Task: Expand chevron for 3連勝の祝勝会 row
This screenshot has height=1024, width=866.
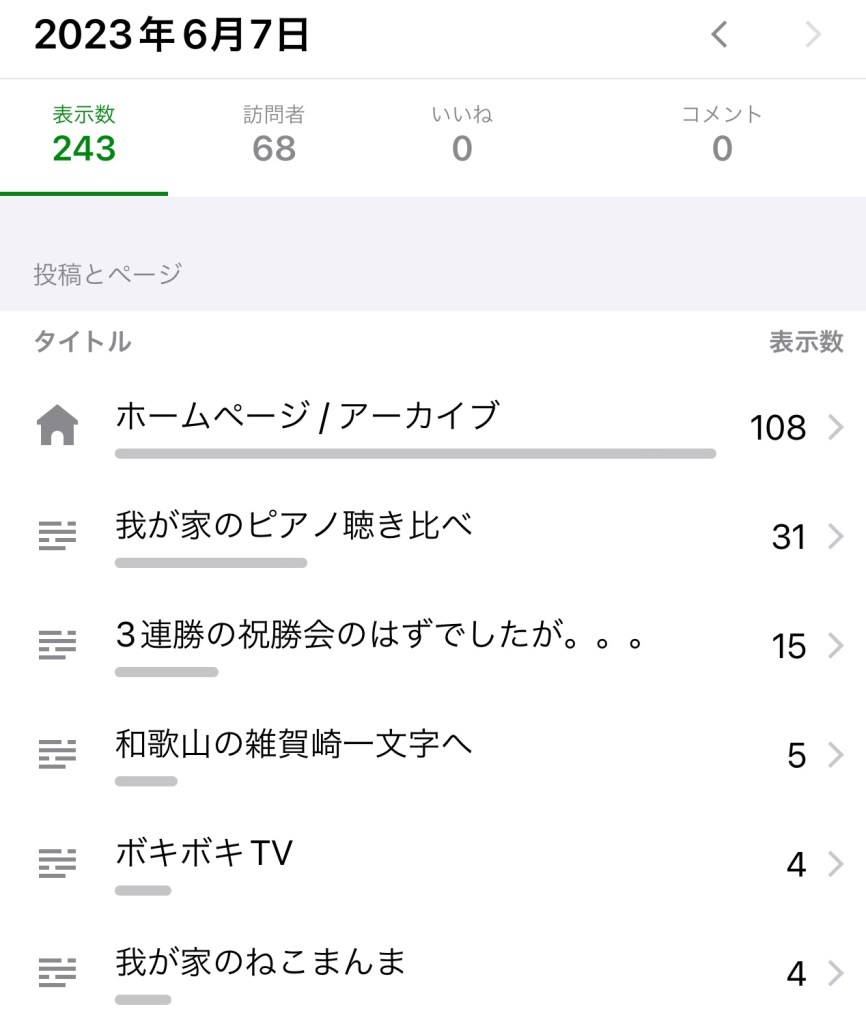Action: [836, 646]
